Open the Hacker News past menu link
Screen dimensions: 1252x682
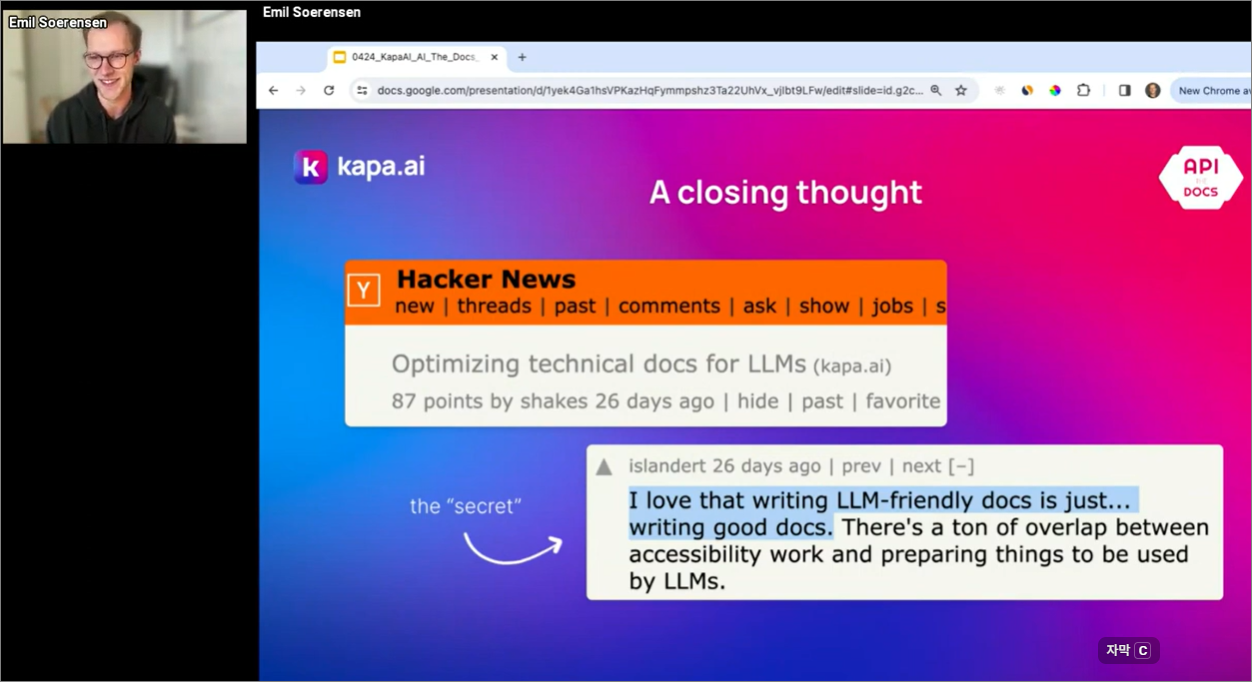[x=575, y=306]
